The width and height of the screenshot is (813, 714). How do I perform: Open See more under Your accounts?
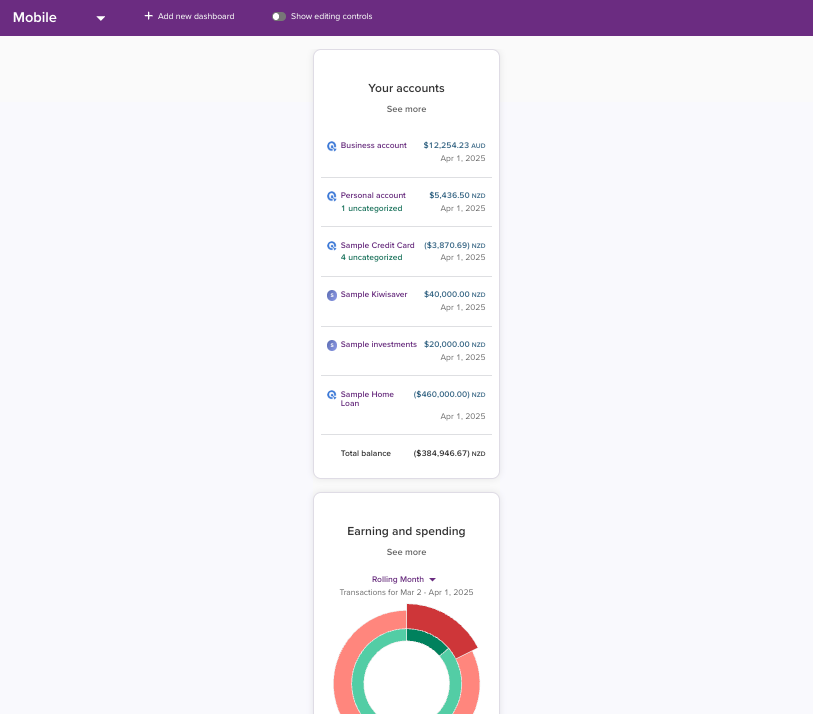click(406, 109)
